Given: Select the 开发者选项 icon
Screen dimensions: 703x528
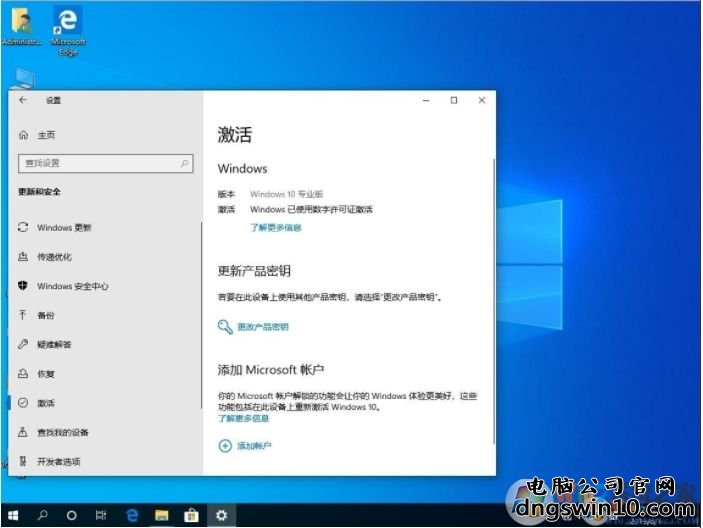Looking at the screenshot, I should [x=23, y=461].
